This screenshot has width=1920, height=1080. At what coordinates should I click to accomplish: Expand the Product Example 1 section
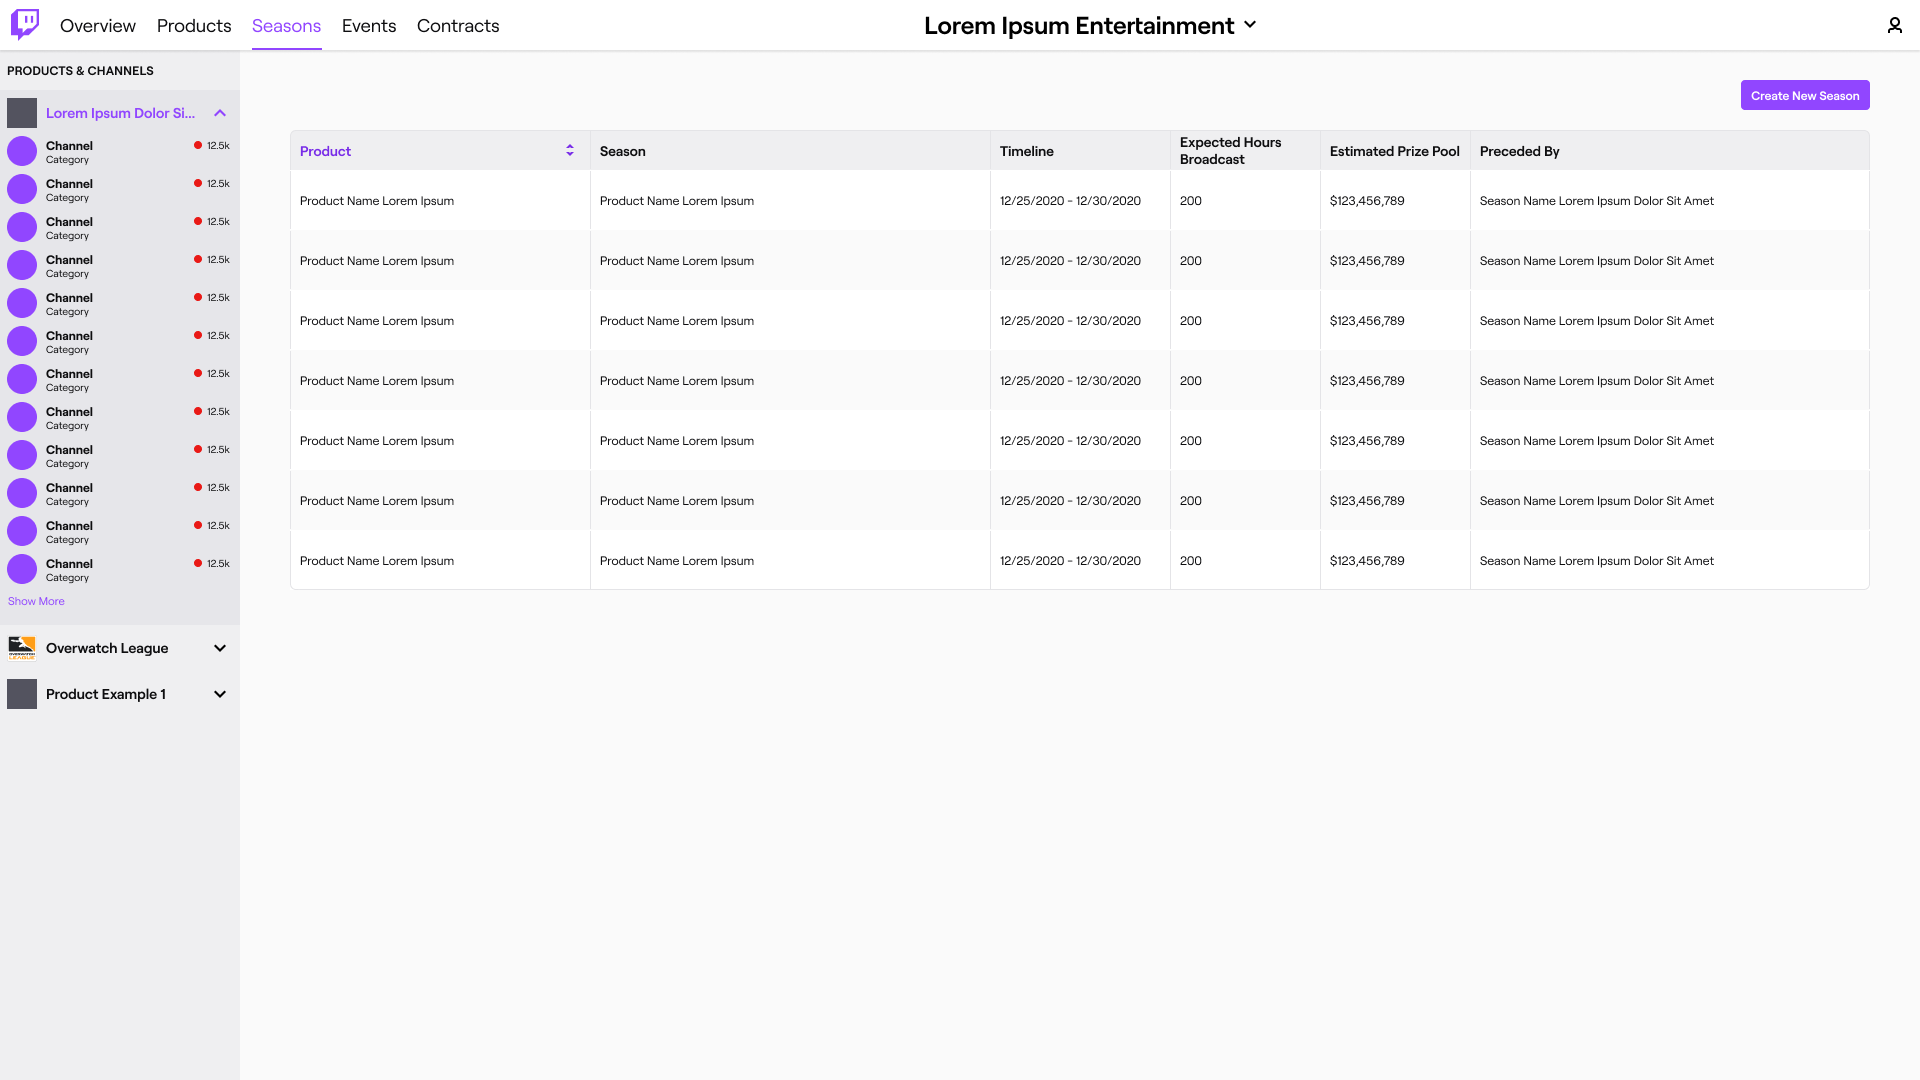coord(219,693)
